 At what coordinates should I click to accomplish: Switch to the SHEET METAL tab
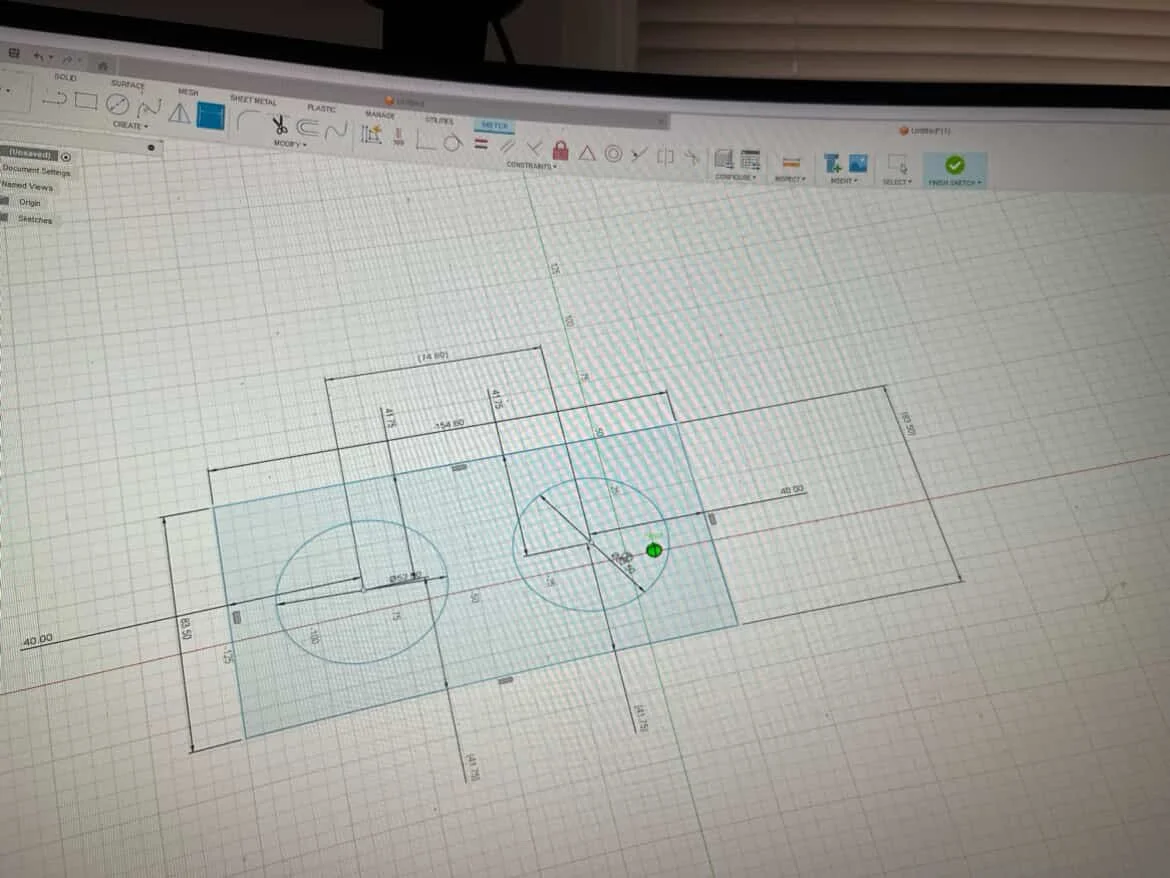pos(253,99)
